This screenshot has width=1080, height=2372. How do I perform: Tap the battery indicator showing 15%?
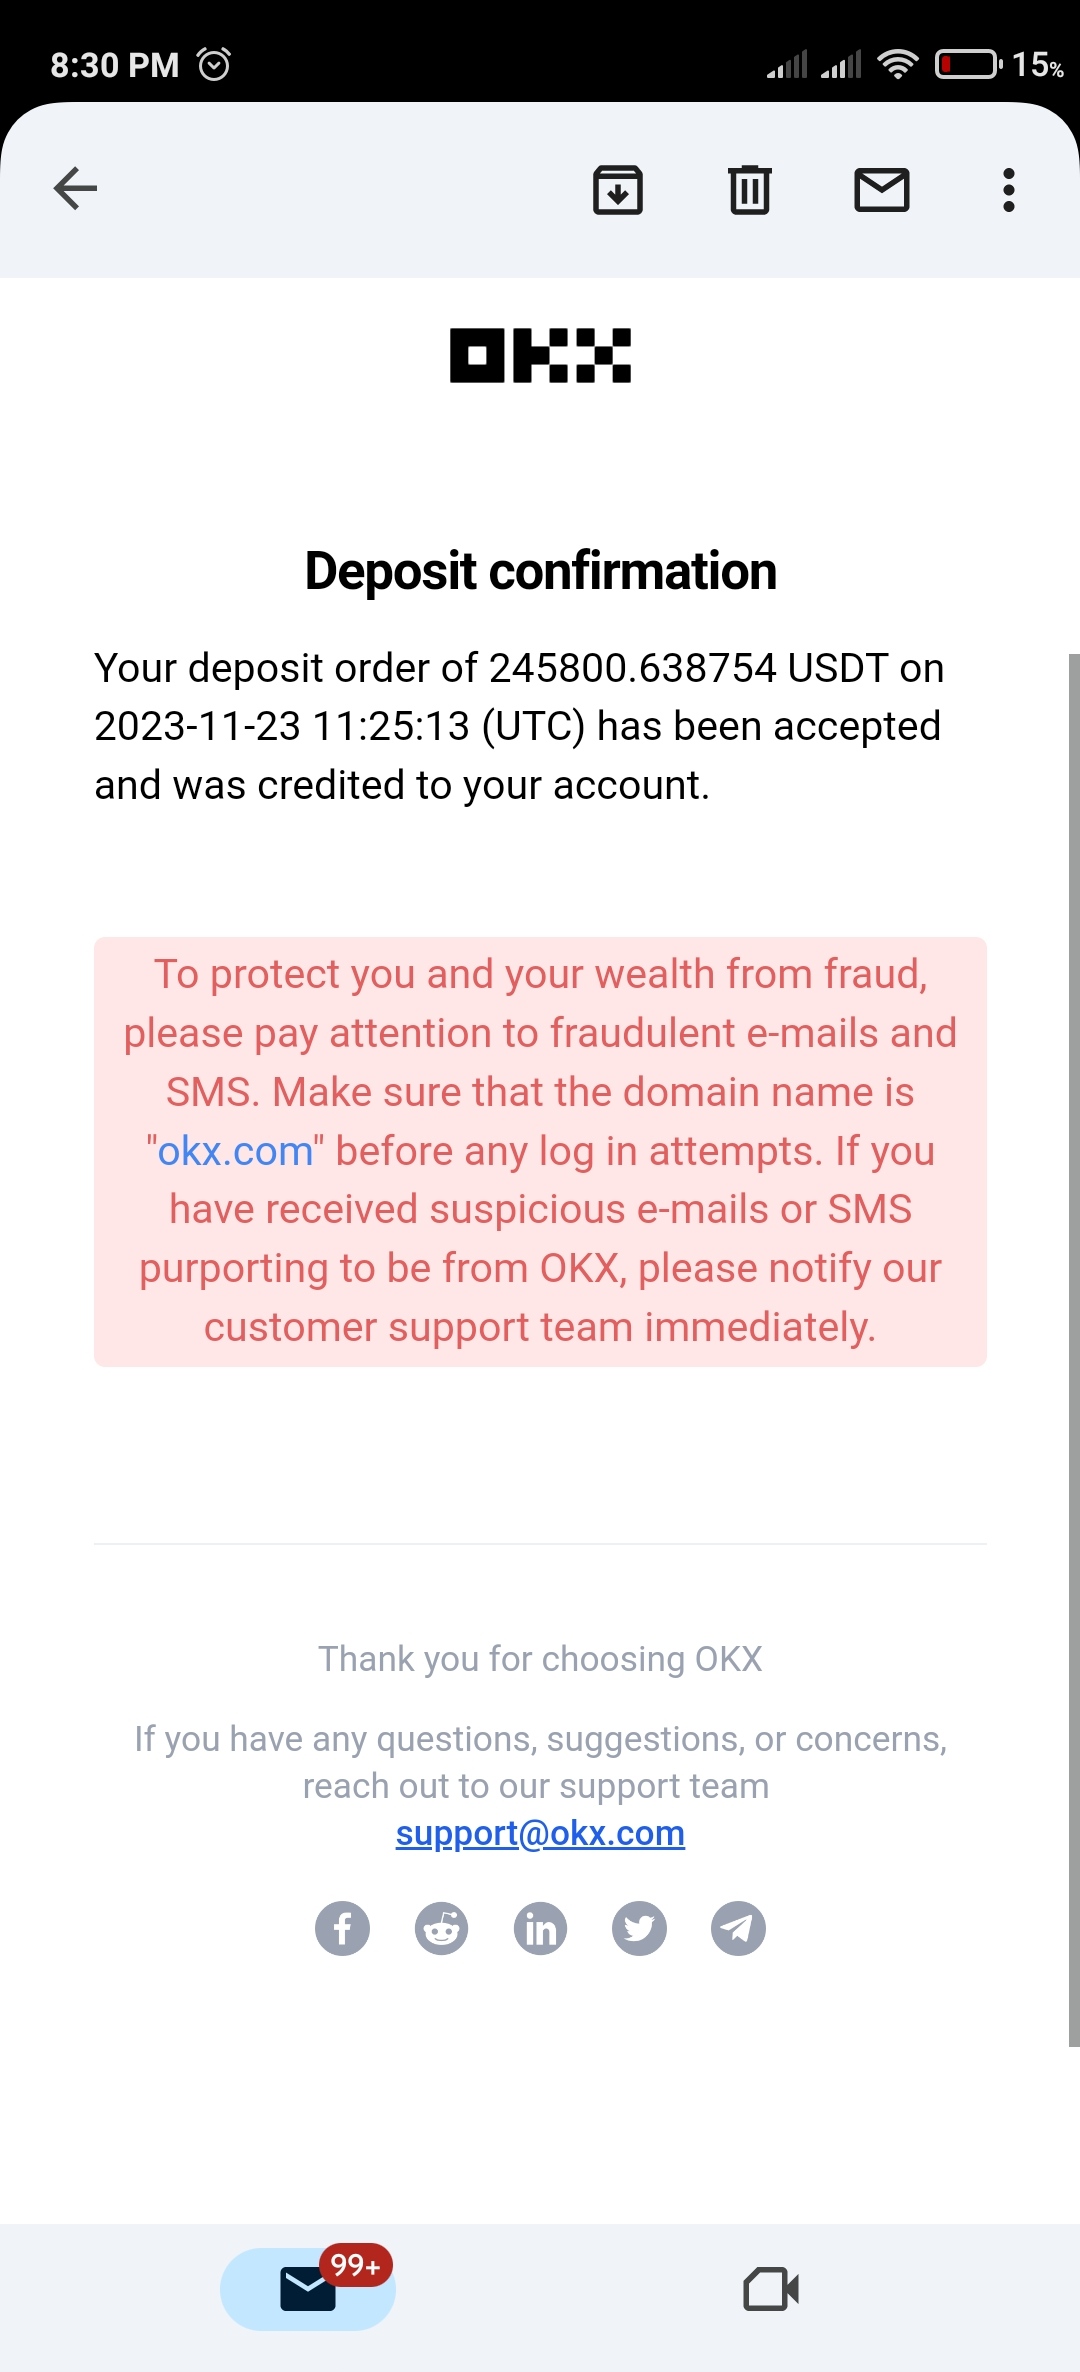tap(1000, 65)
